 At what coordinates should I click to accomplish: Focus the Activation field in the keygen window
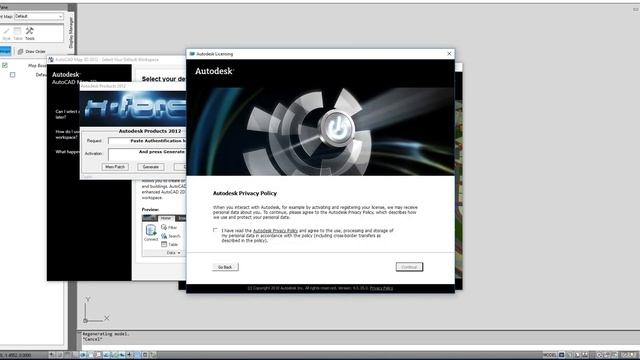tap(147, 154)
